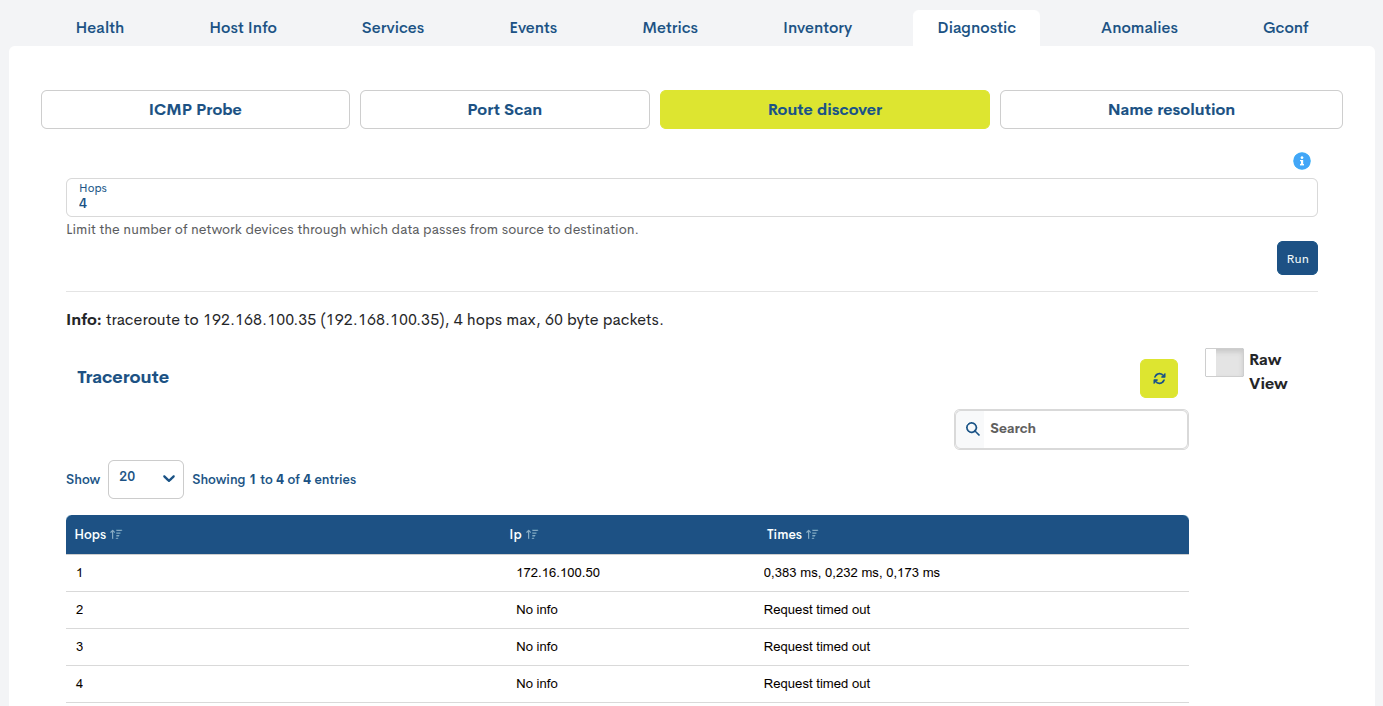Switch to the Health tab
This screenshot has width=1383, height=706.
[x=100, y=28]
